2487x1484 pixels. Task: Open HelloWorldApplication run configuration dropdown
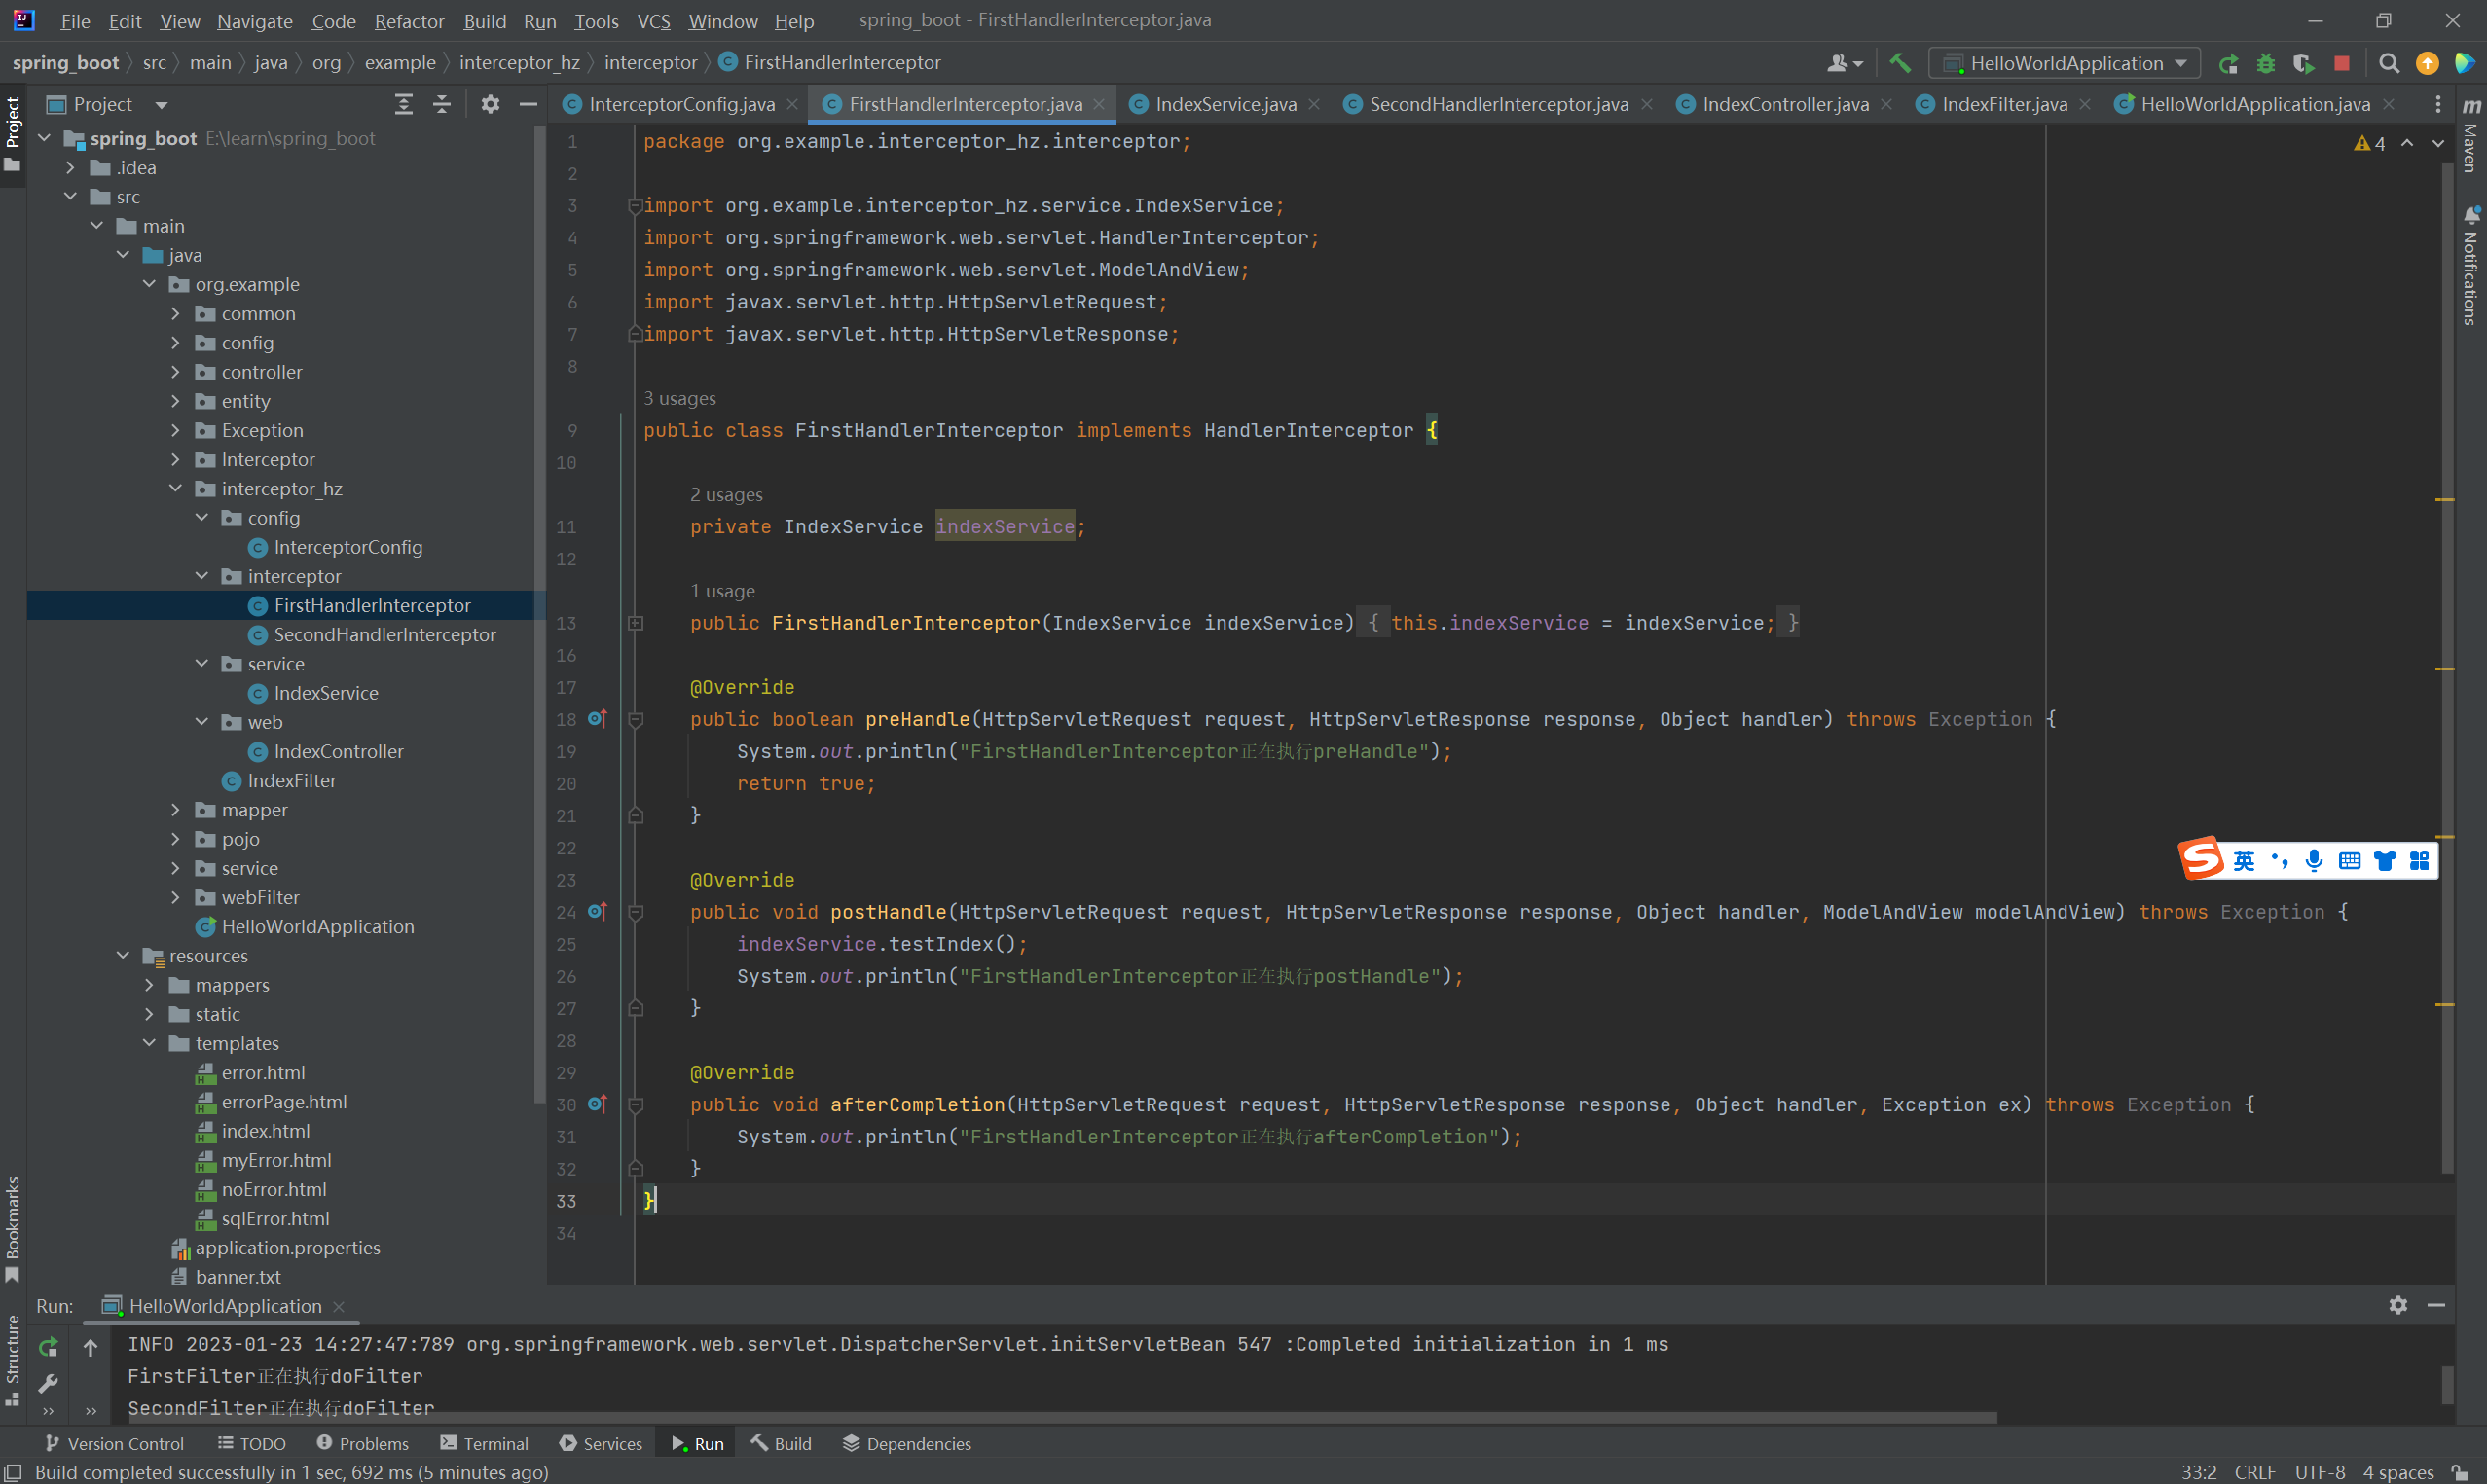[2066, 63]
